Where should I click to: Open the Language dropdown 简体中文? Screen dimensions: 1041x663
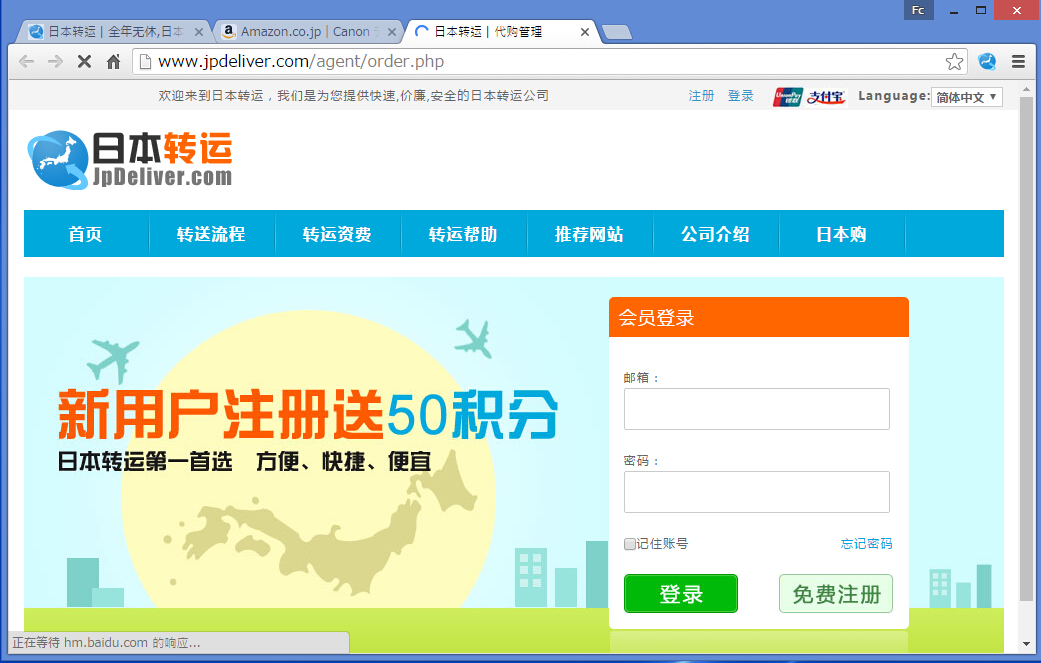point(966,97)
